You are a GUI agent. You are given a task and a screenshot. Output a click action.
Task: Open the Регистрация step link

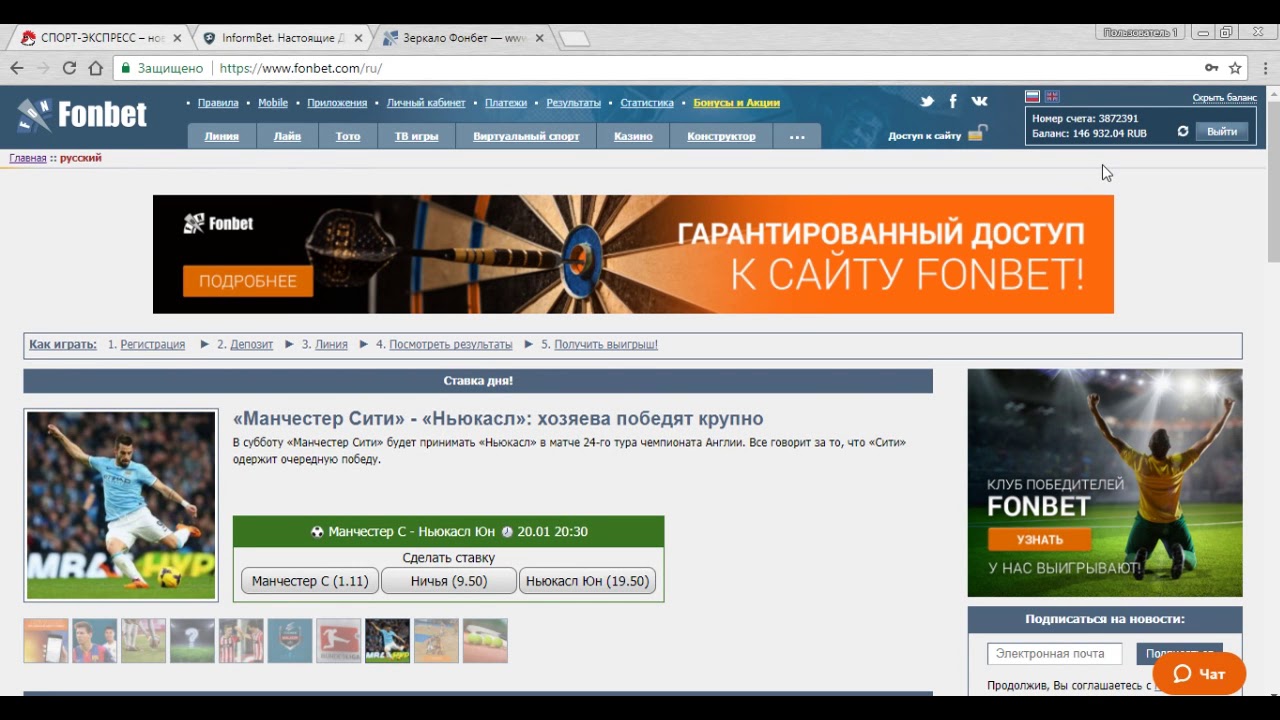pos(153,344)
